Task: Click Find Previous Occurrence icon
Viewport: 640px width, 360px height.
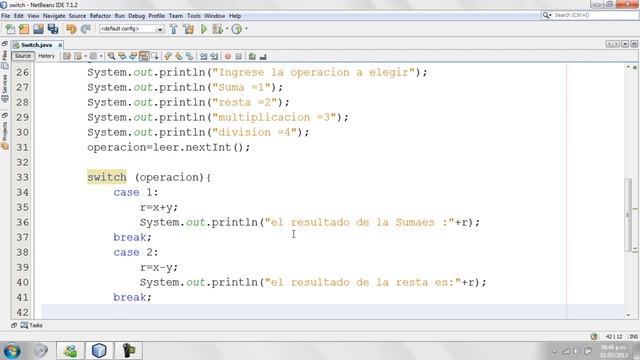Action: tap(122, 56)
